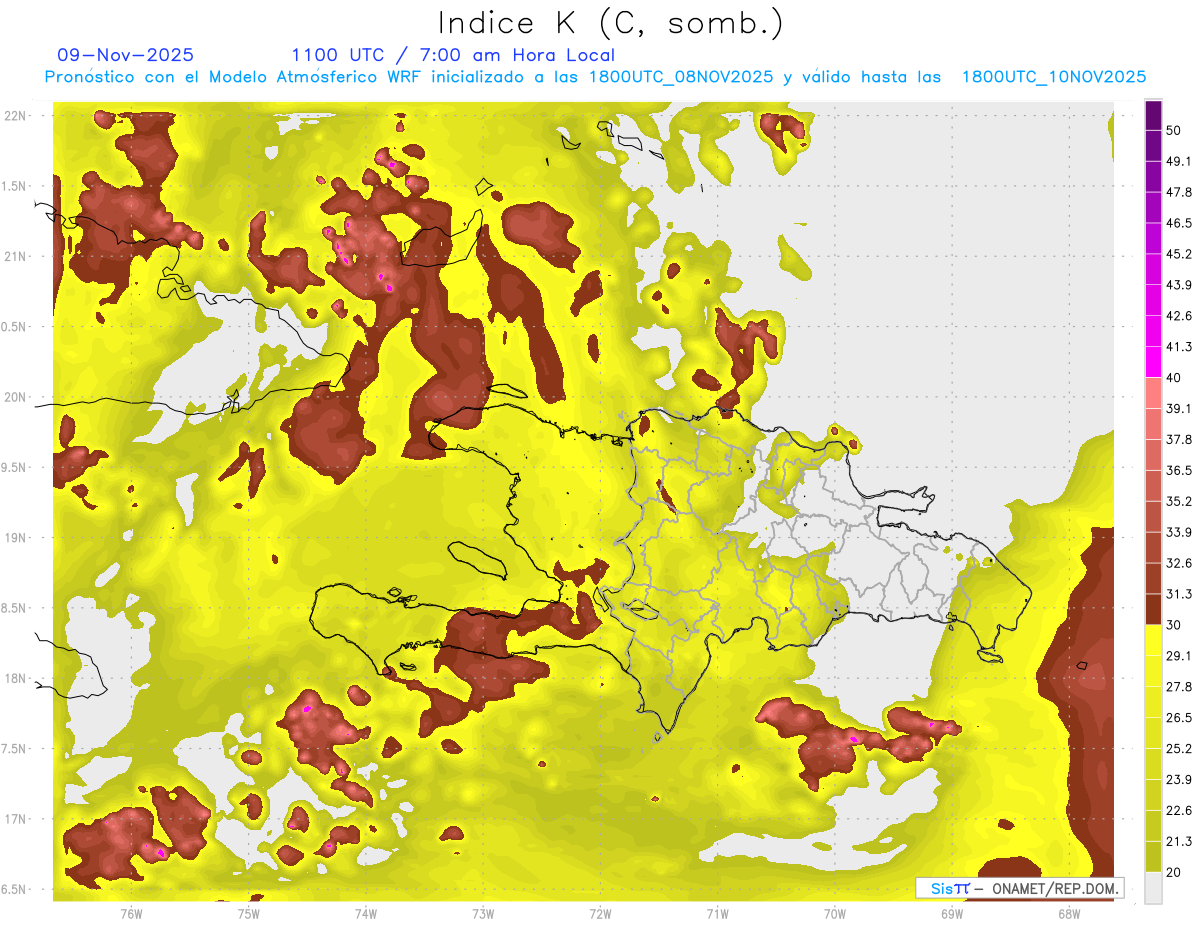The image size is (1200, 927).
Task: Click legend value "49.1"
Action: click(1179, 161)
